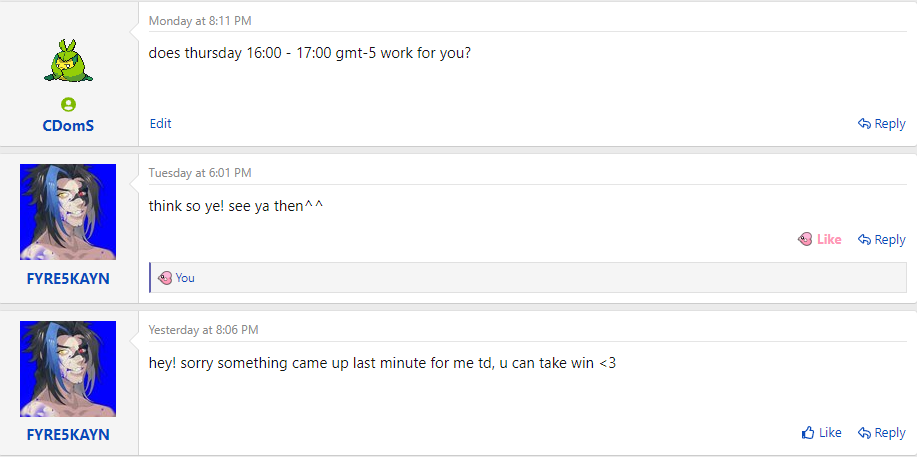The image size is (917, 457).
Task: Like the "sorry something came up" post
Action: tap(821, 433)
